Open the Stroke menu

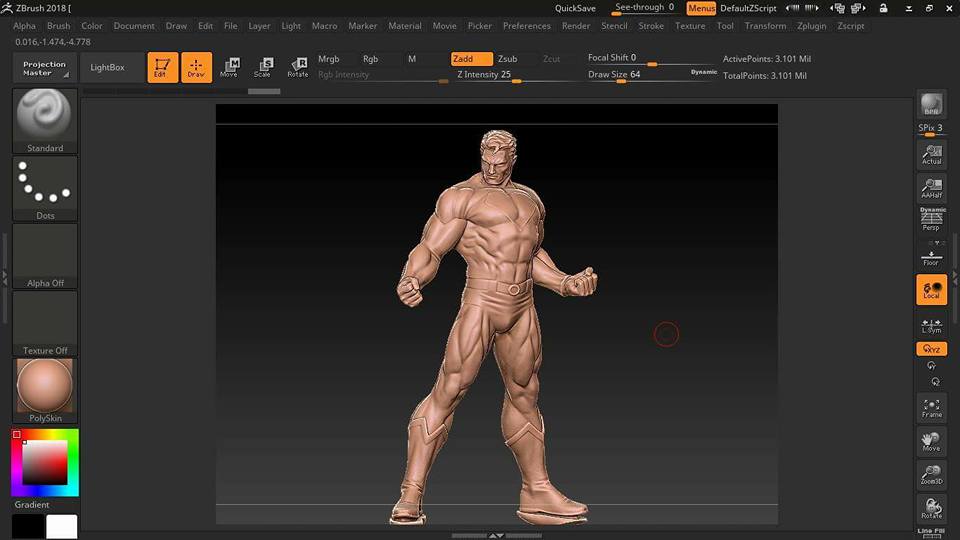pyautogui.click(x=651, y=26)
